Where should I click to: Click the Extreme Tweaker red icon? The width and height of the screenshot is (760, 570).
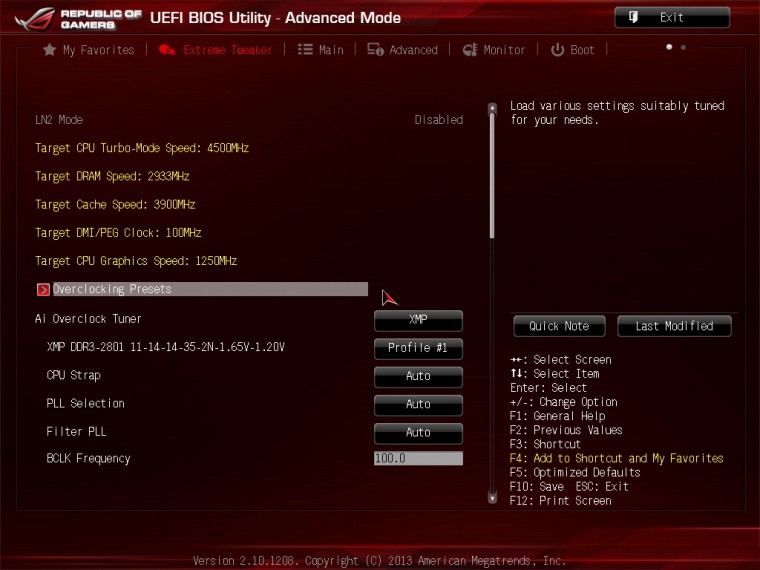[x=167, y=50]
